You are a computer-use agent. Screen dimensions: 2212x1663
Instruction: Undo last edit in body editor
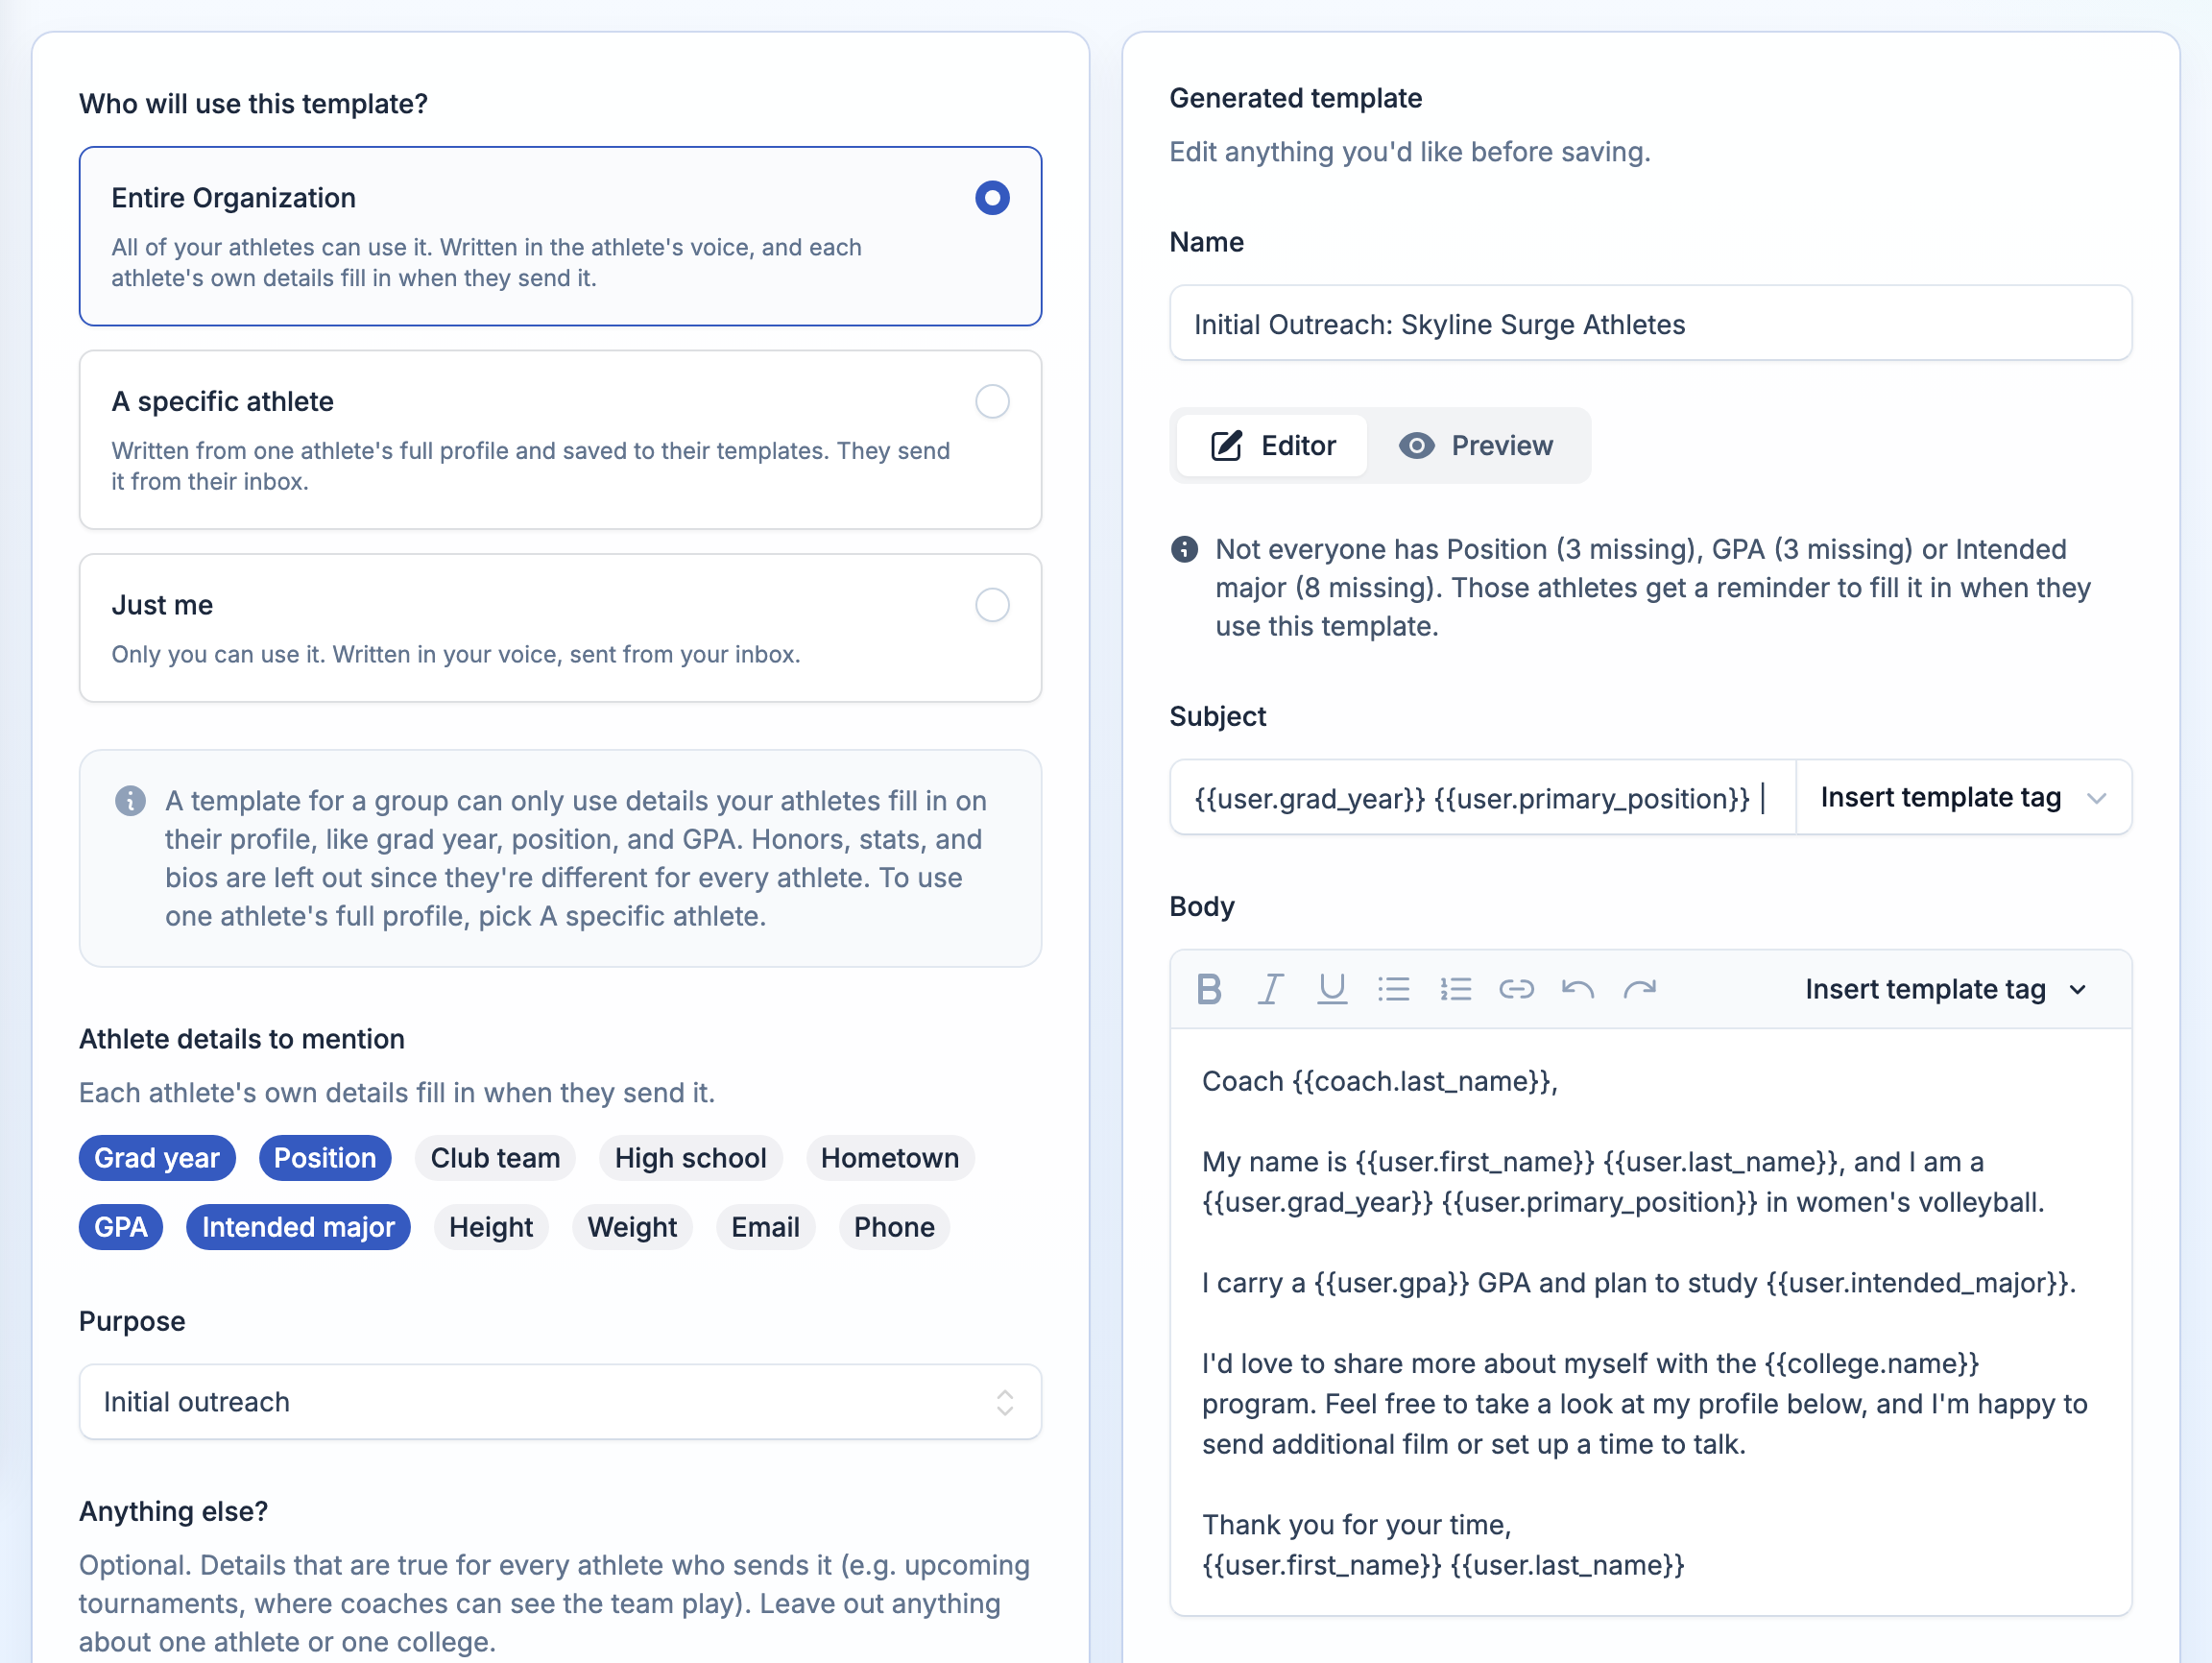click(x=1578, y=989)
